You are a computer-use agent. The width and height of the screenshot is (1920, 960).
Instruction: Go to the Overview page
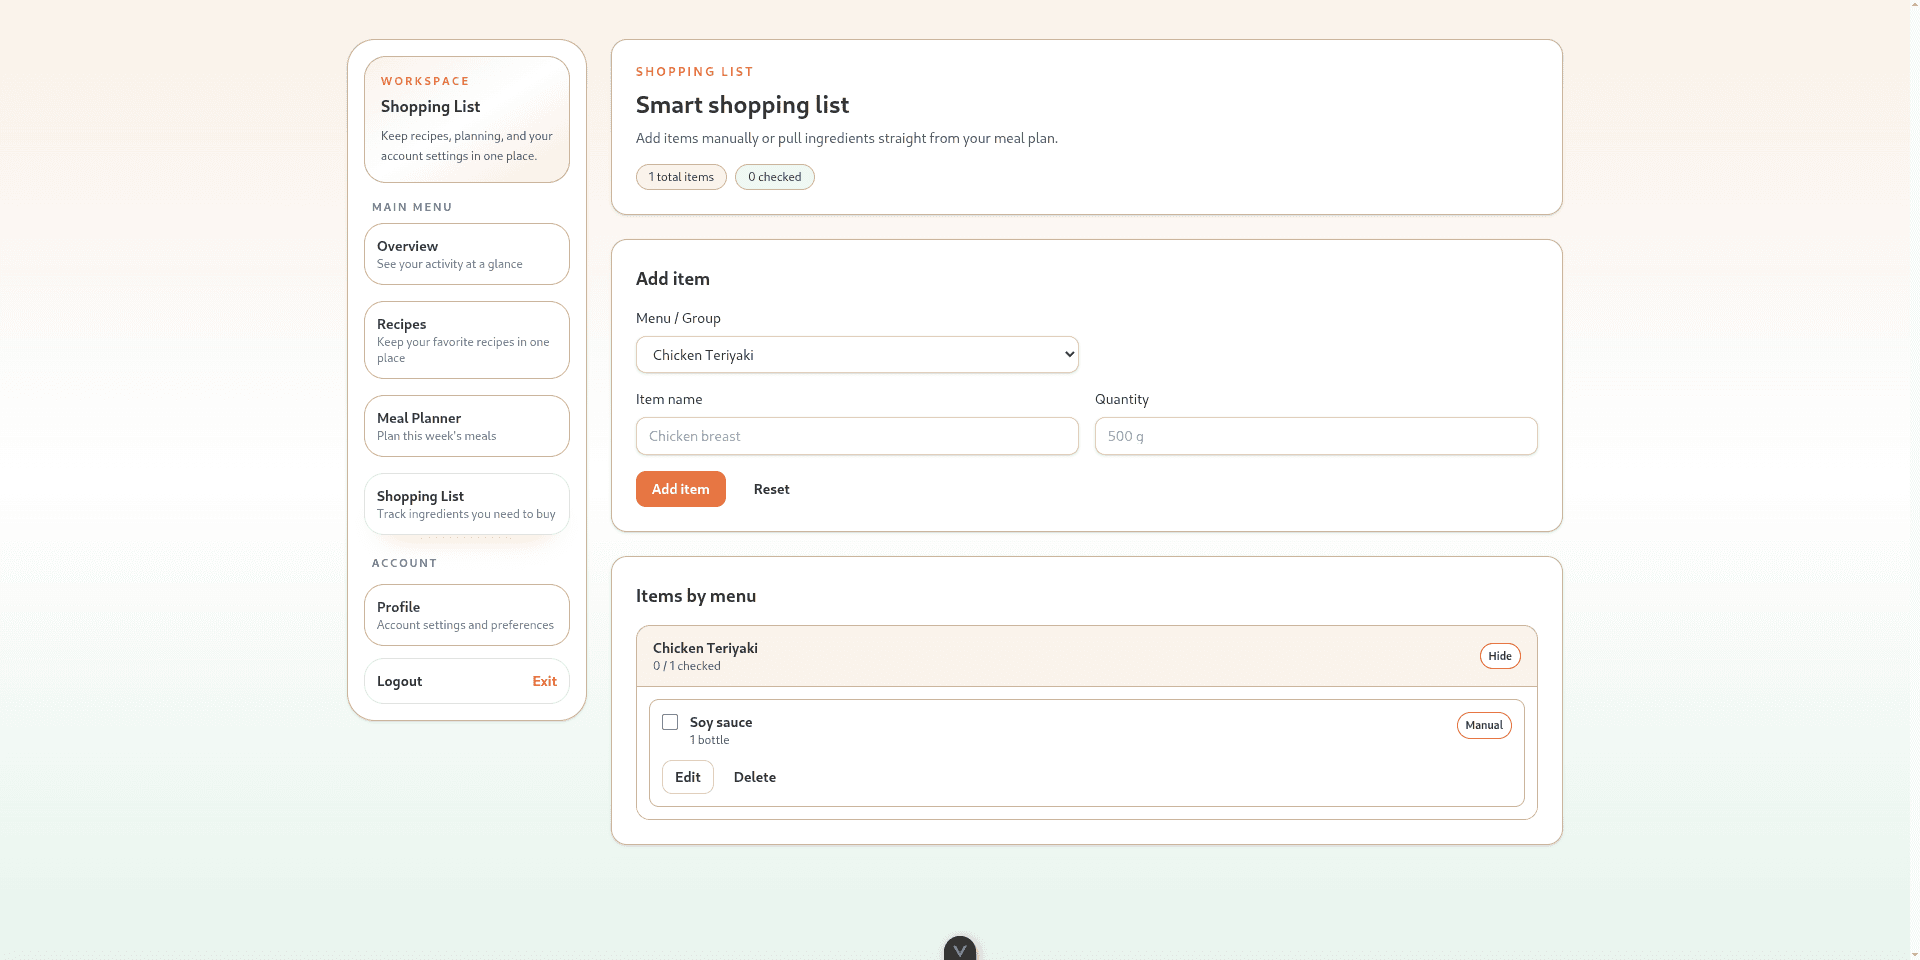tap(466, 254)
